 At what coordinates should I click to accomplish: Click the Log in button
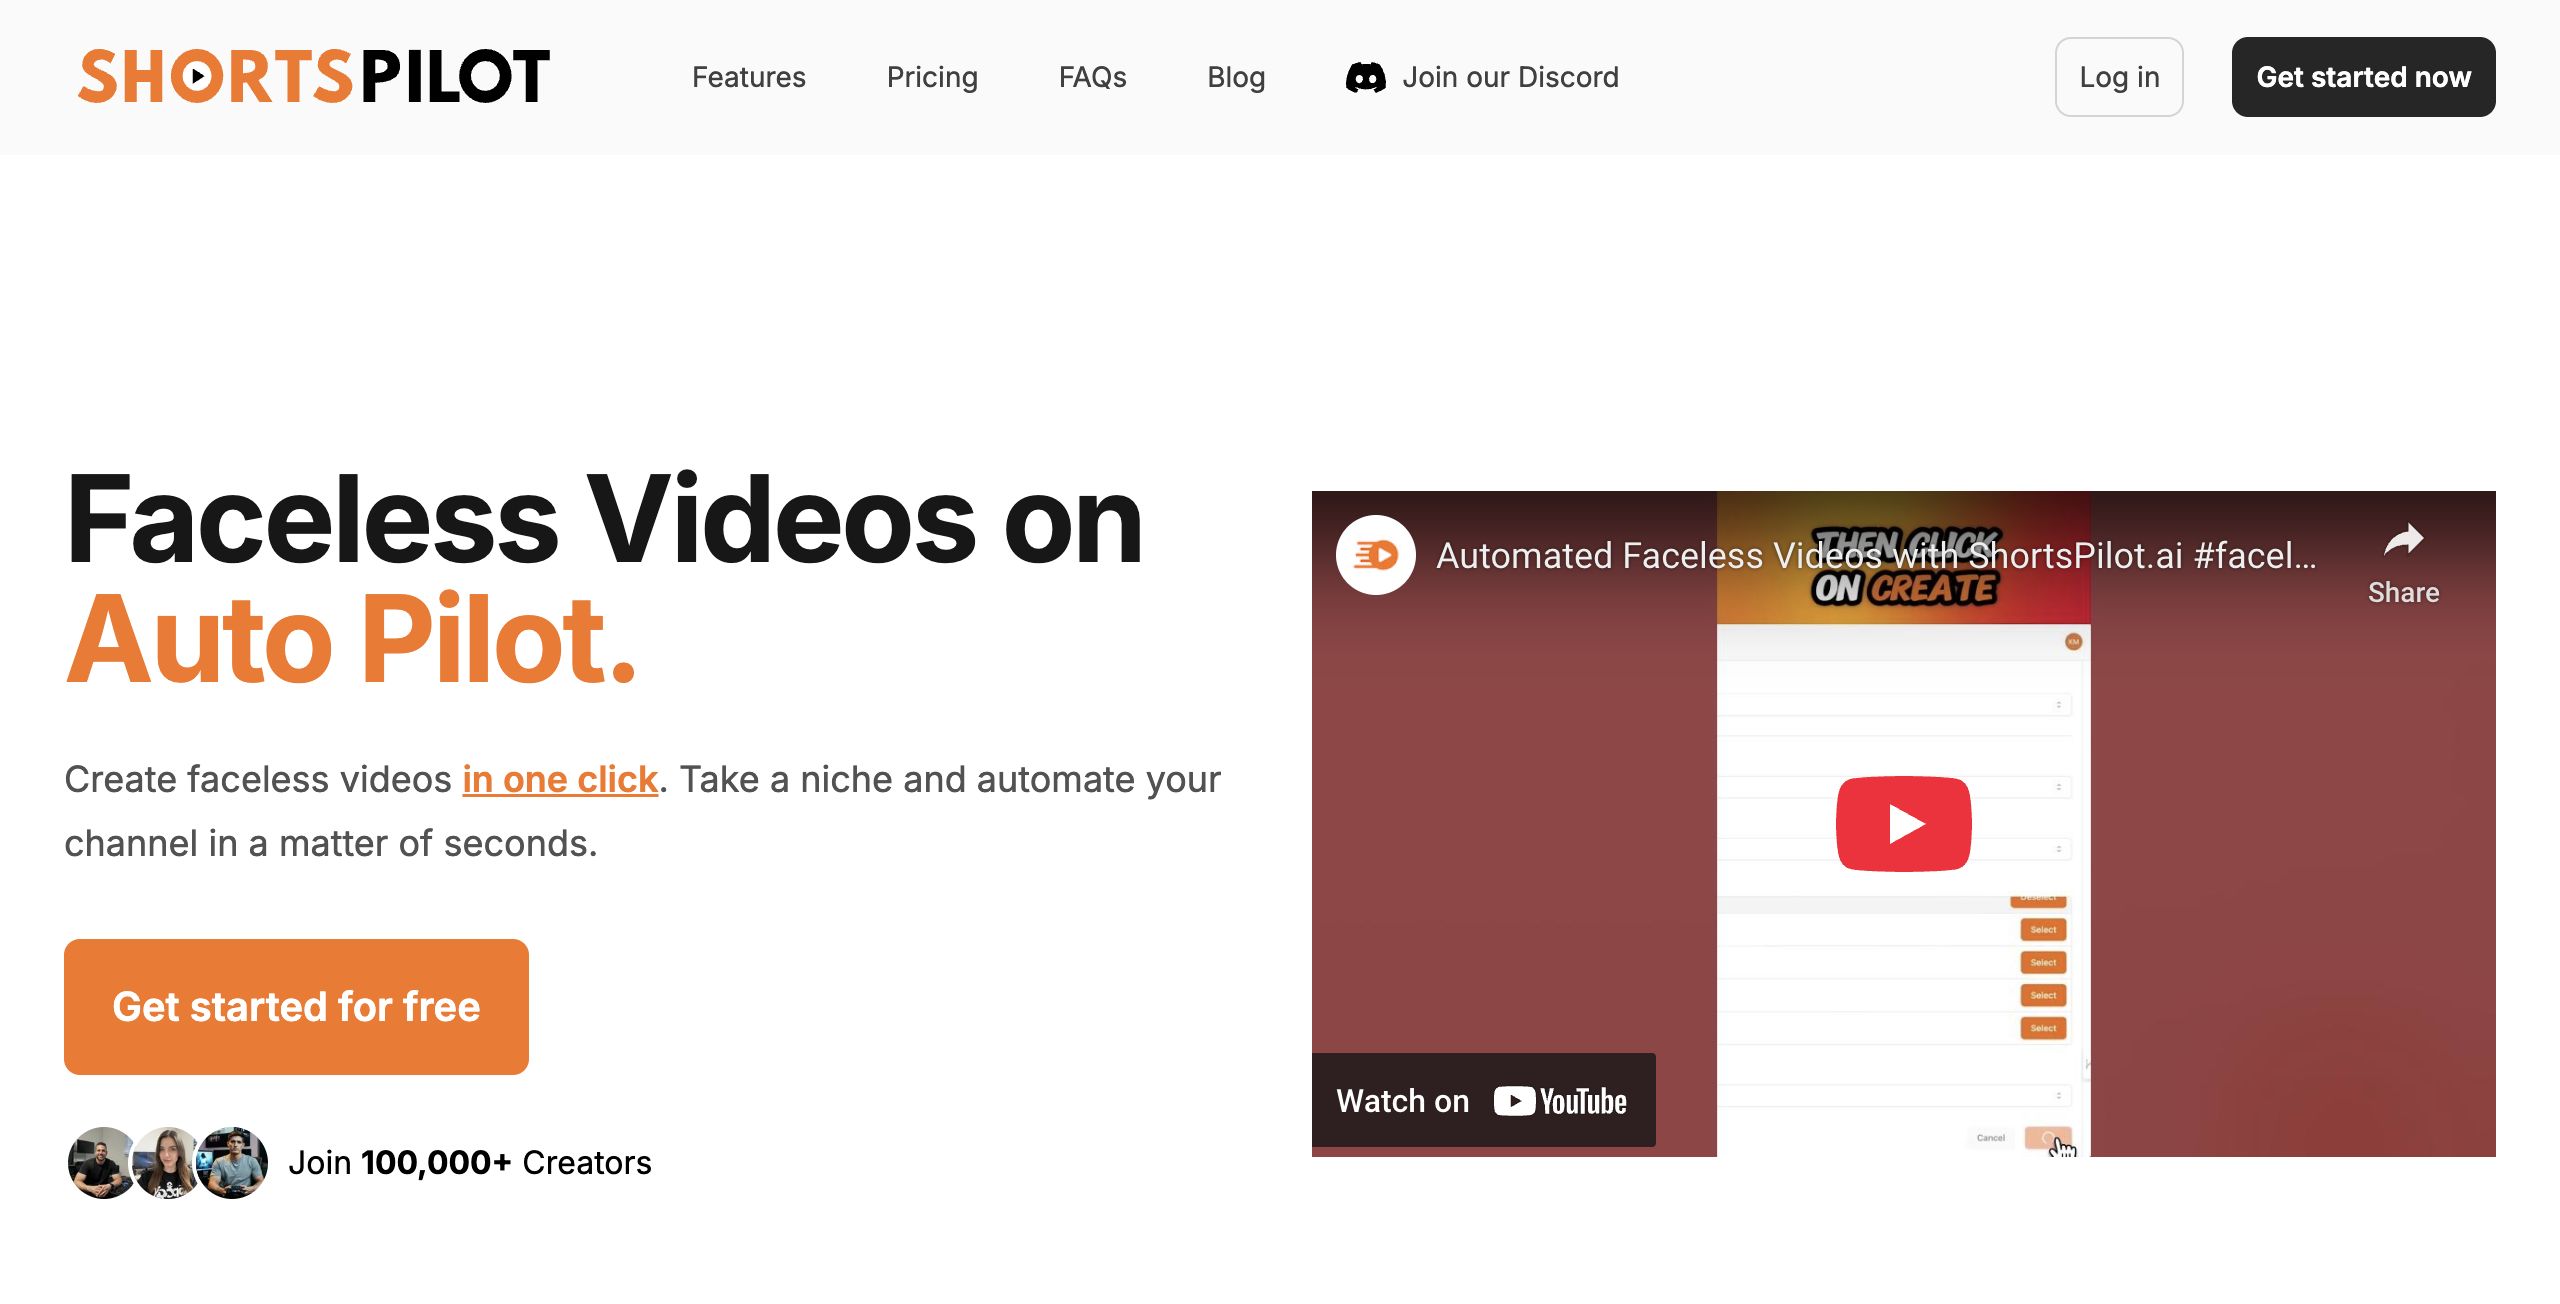click(2119, 77)
